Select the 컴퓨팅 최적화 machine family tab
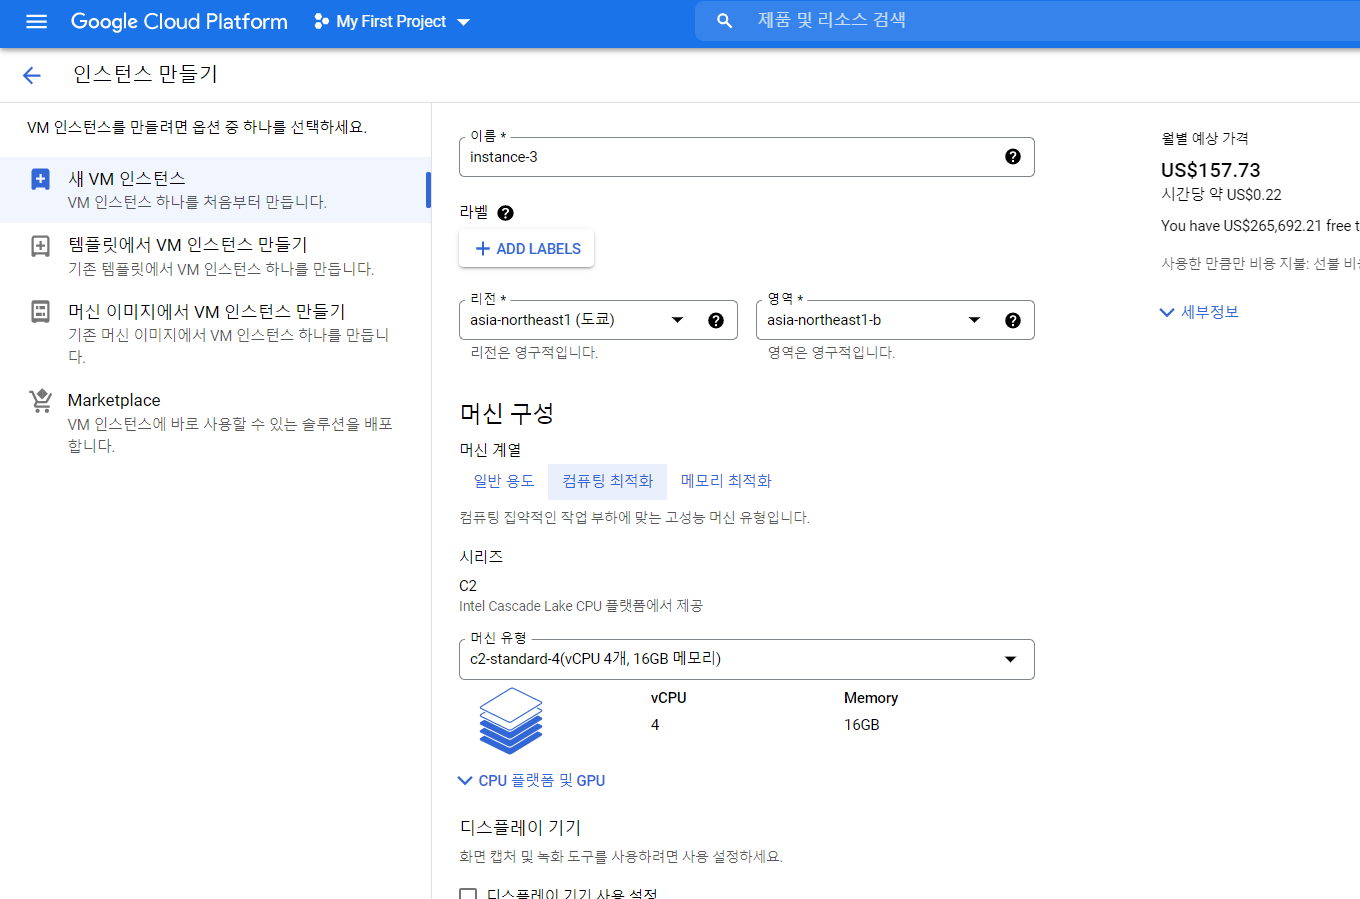Image resolution: width=1360 pixels, height=899 pixels. [x=607, y=481]
